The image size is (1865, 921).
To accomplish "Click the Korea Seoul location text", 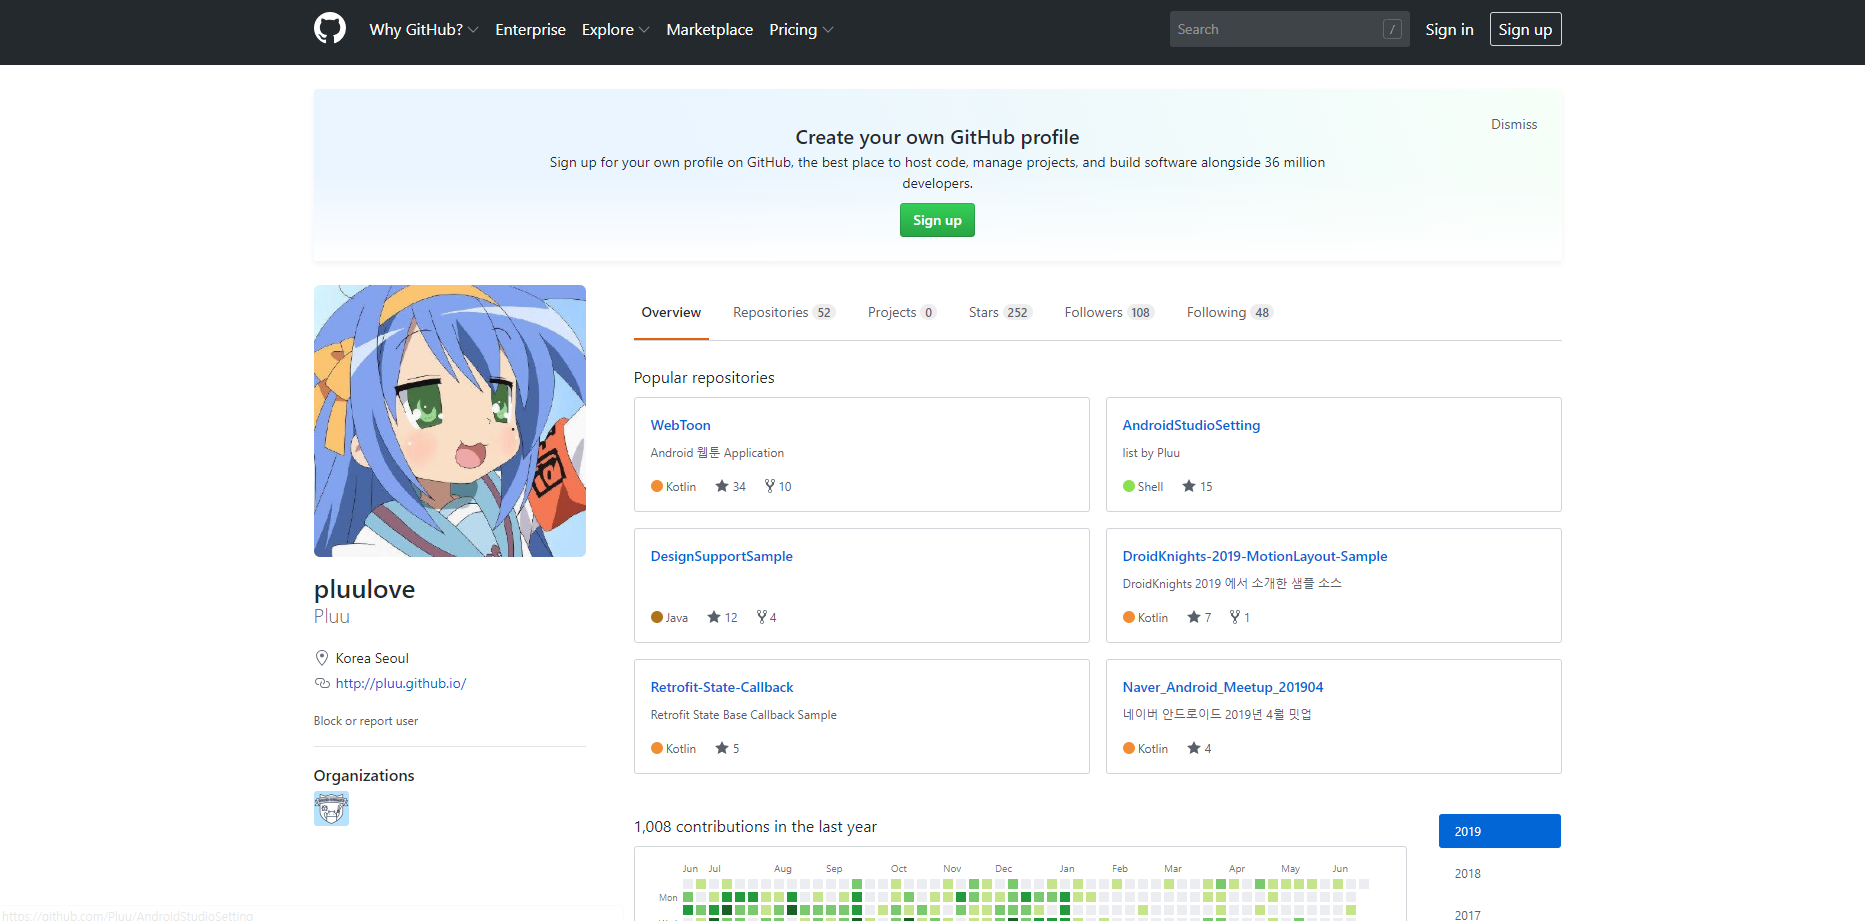I will pyautogui.click(x=372, y=658).
